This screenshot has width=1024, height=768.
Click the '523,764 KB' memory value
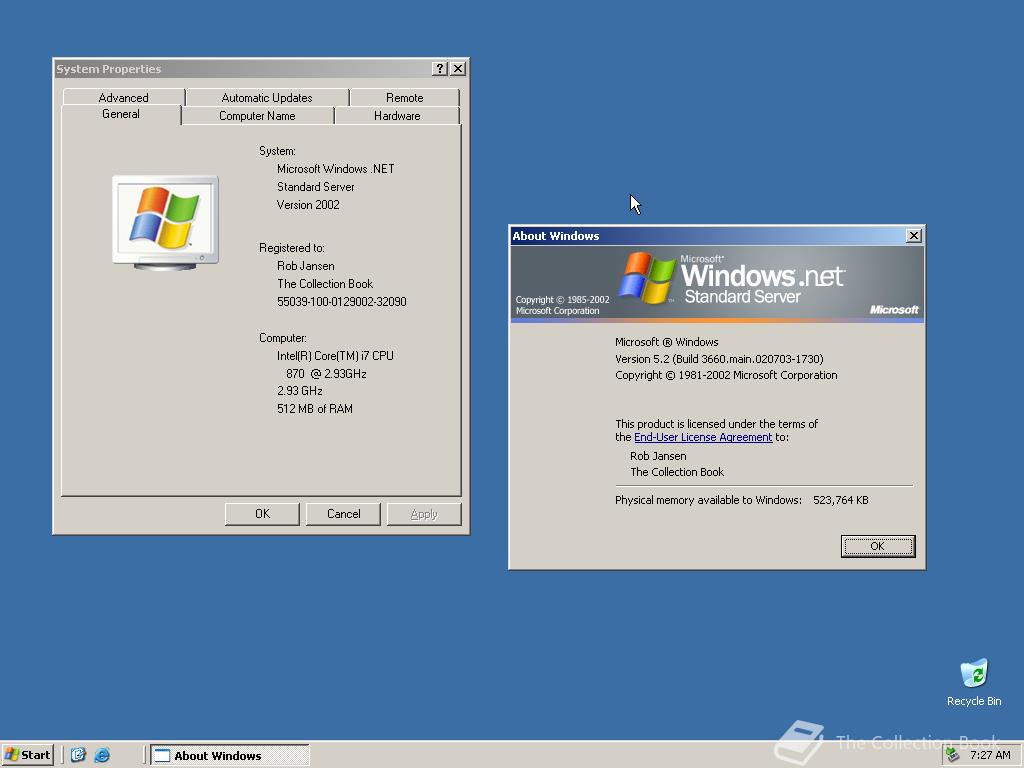(840, 500)
